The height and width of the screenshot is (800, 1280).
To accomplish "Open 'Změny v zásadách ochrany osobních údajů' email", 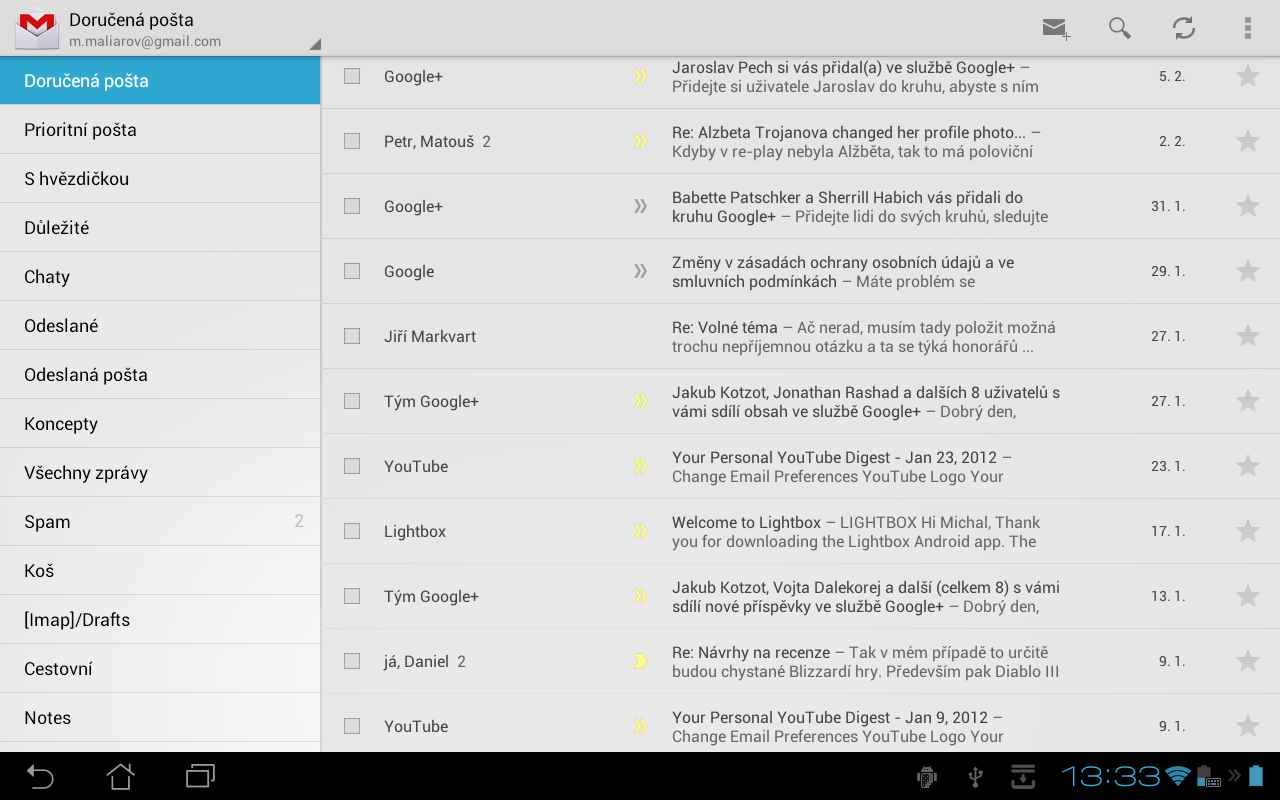I will (x=800, y=271).
